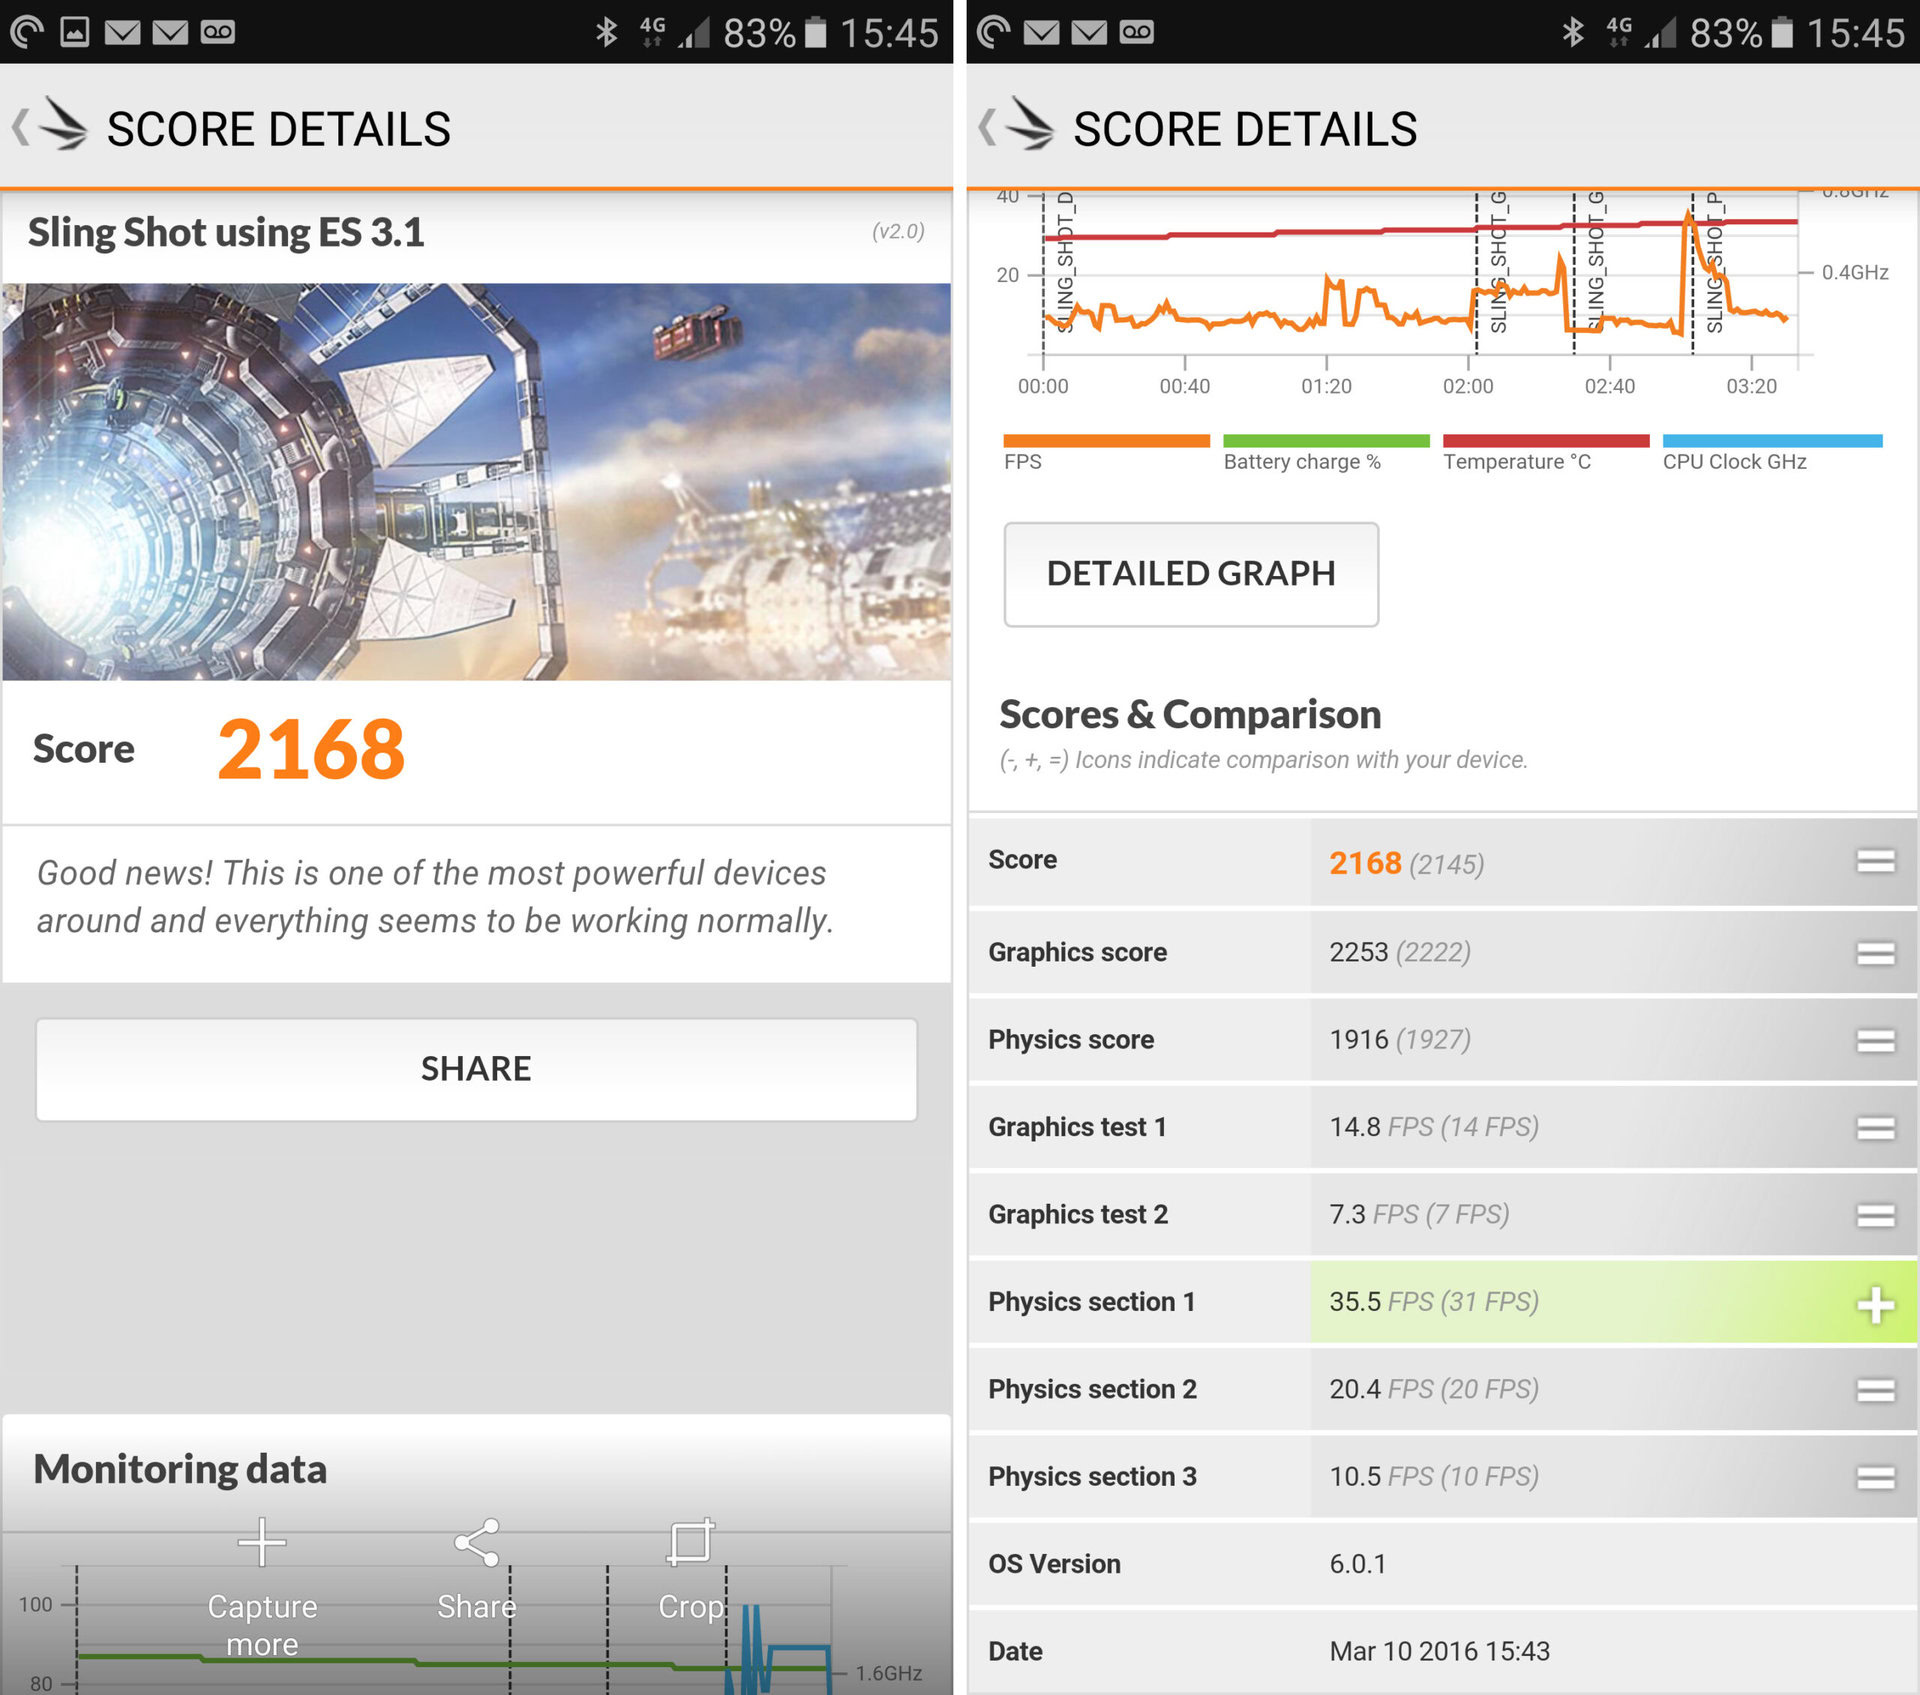
Task: Tap equals icon on Graphics test 1
Action: point(1875,1128)
